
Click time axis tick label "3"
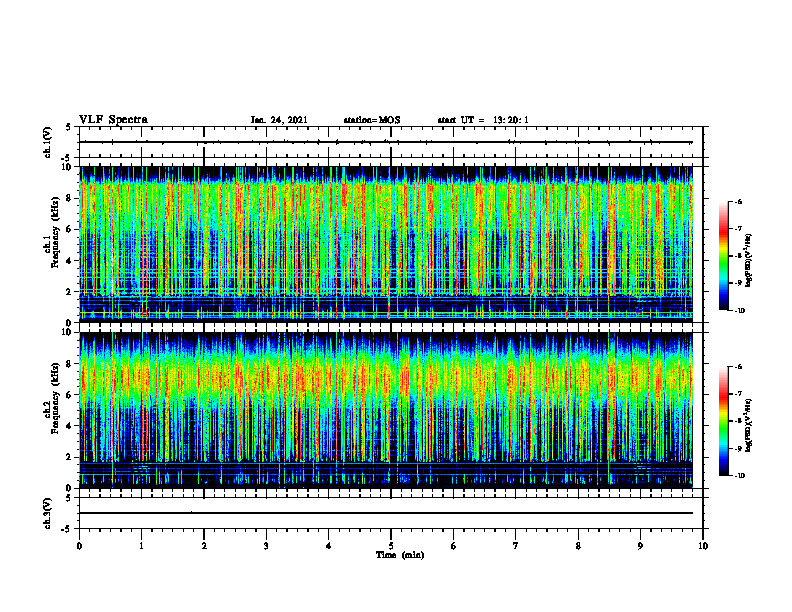tap(266, 546)
